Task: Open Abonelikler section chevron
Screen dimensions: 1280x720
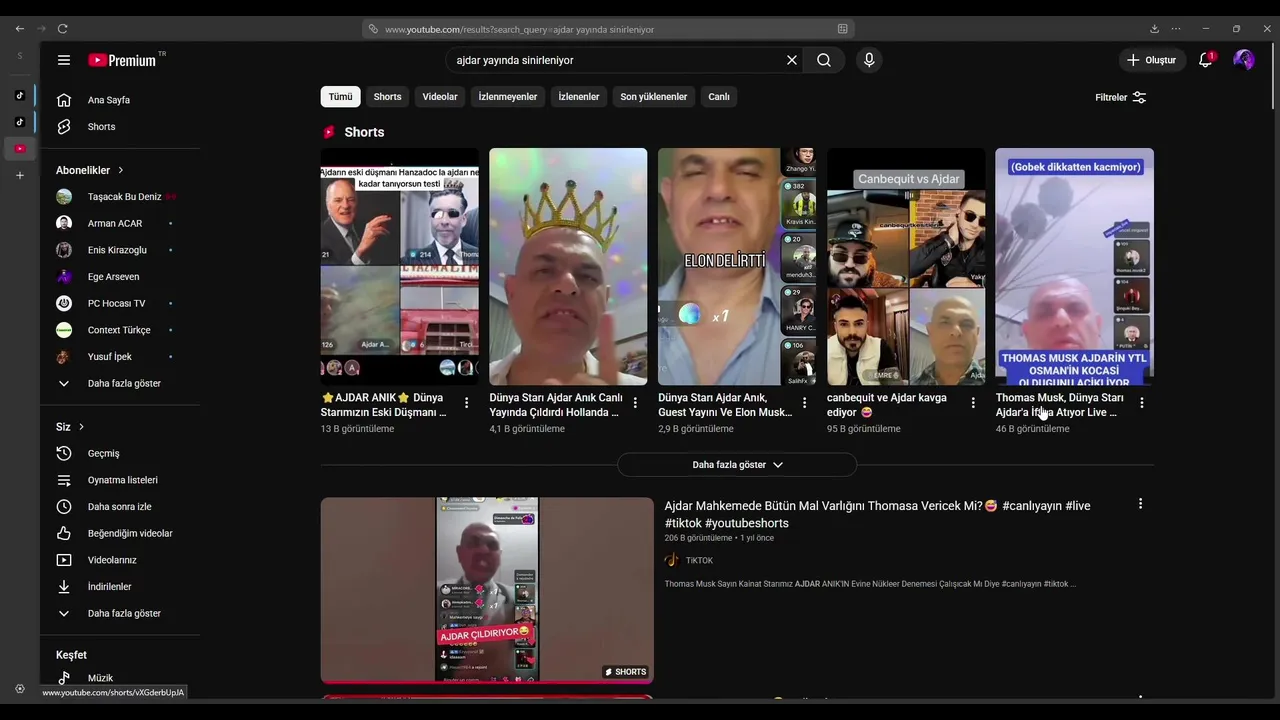Action: pyautogui.click(x=120, y=170)
